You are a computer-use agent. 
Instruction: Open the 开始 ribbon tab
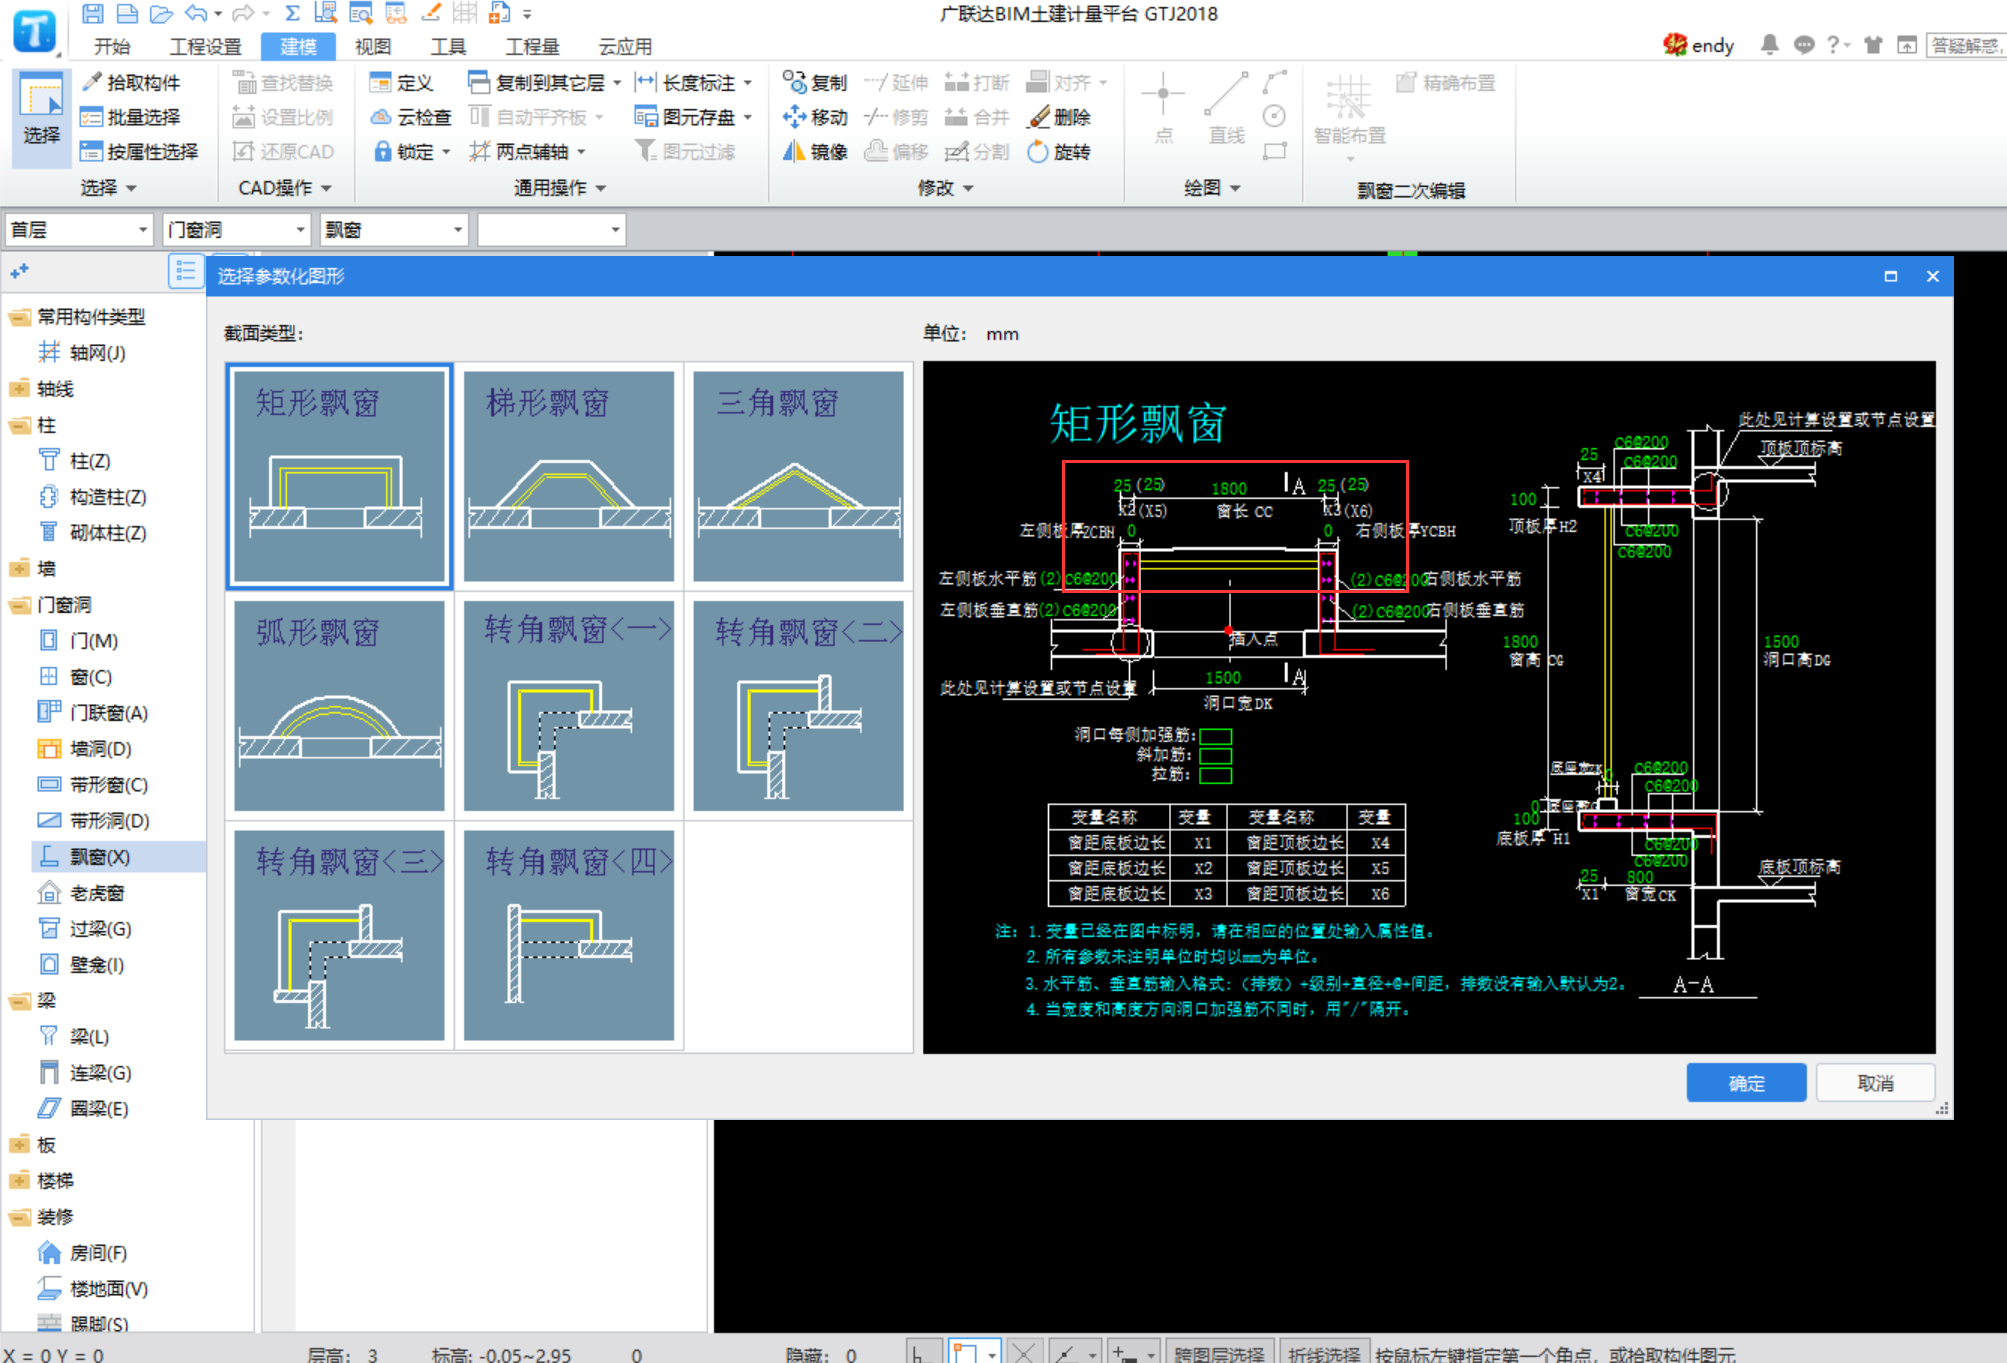click(x=111, y=46)
